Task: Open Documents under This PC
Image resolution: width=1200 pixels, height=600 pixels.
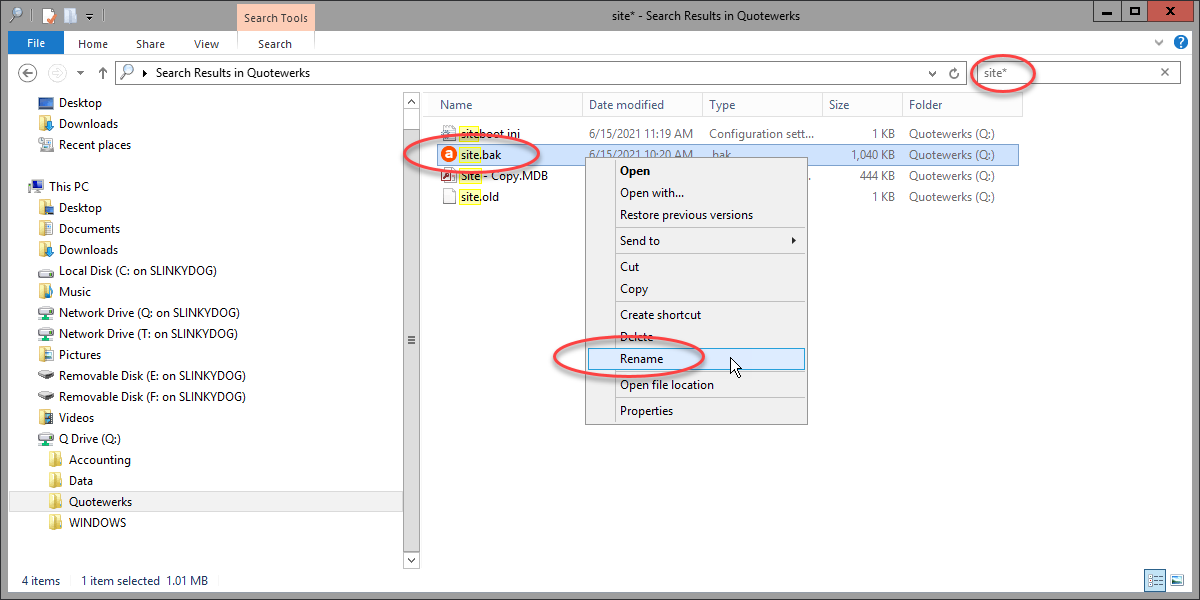Action: (x=89, y=229)
